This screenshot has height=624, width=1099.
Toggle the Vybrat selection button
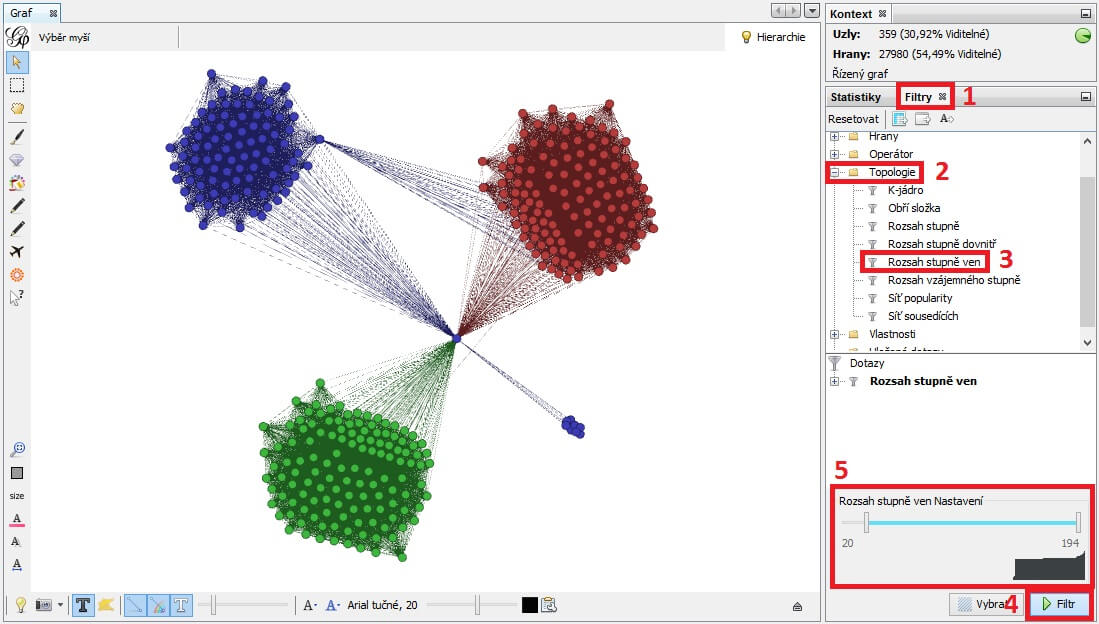[x=985, y=604]
